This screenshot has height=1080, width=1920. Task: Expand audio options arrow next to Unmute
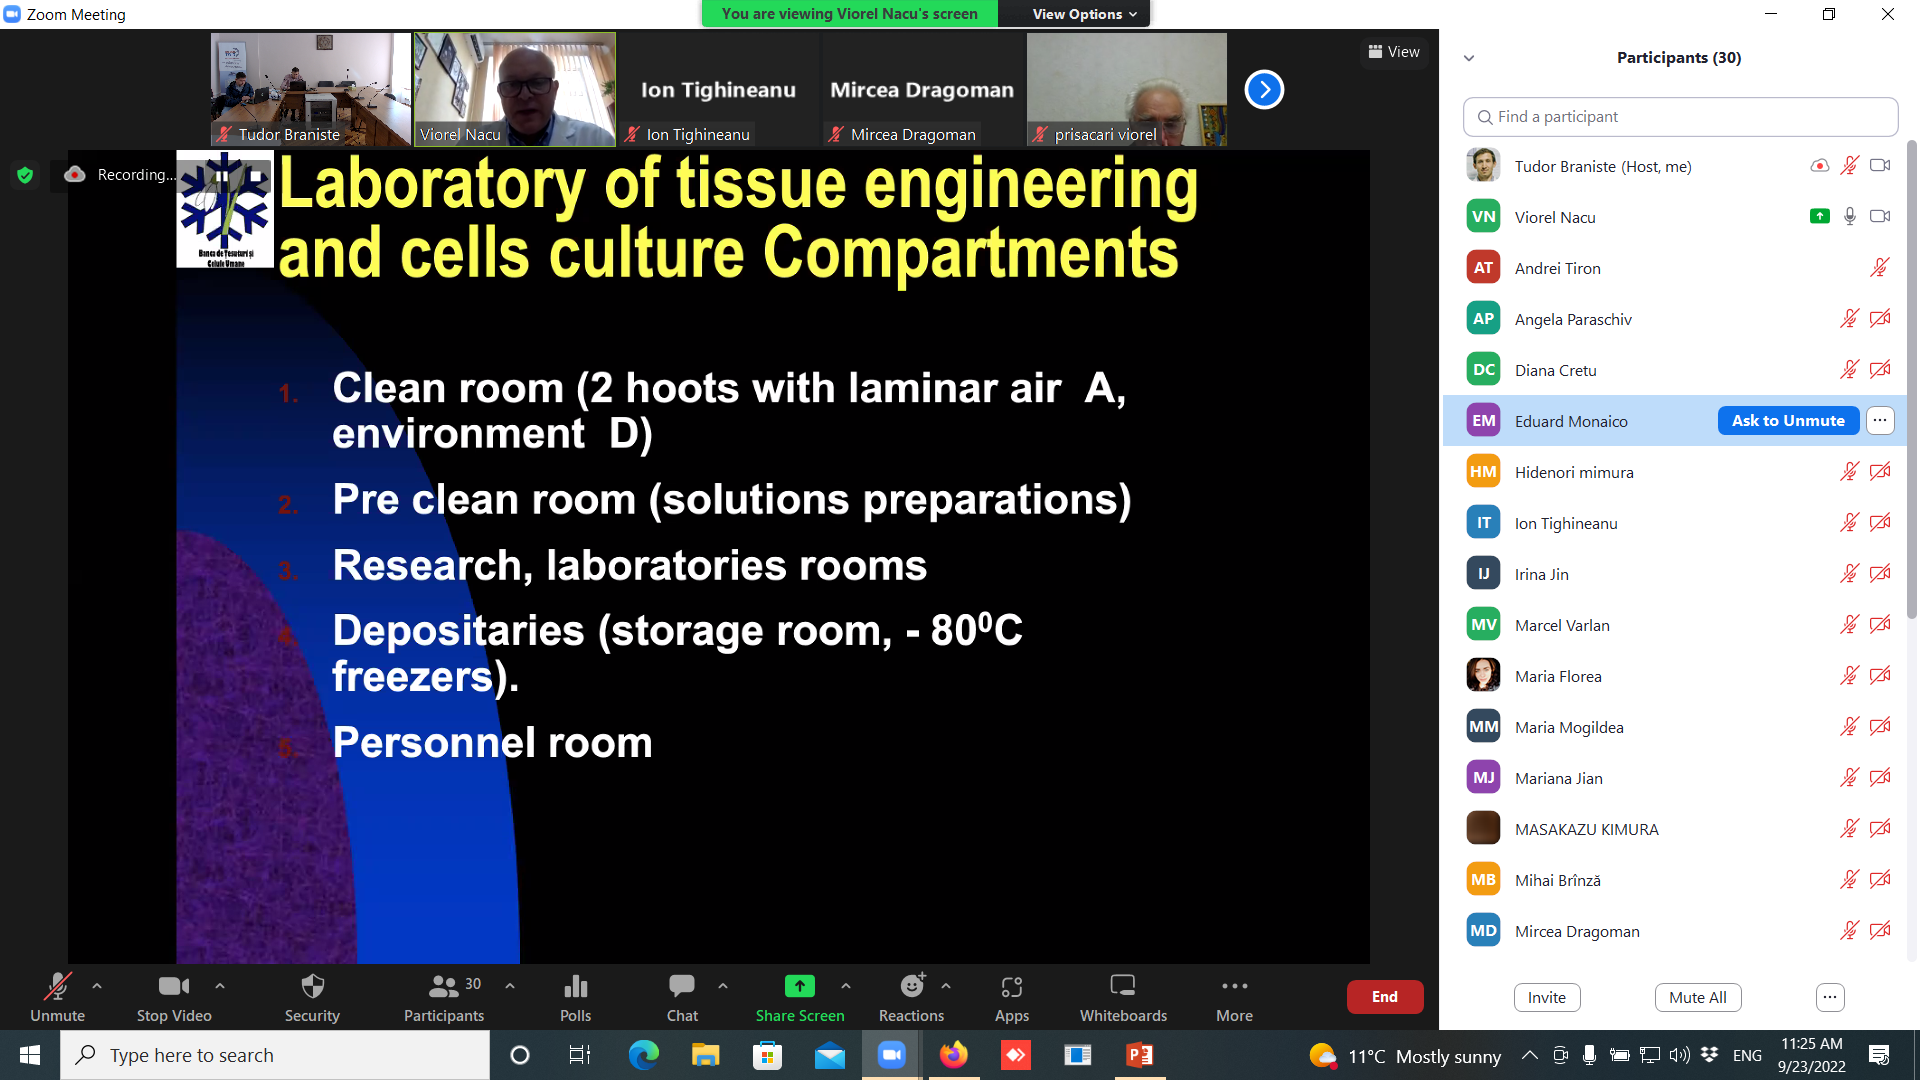[x=97, y=986]
